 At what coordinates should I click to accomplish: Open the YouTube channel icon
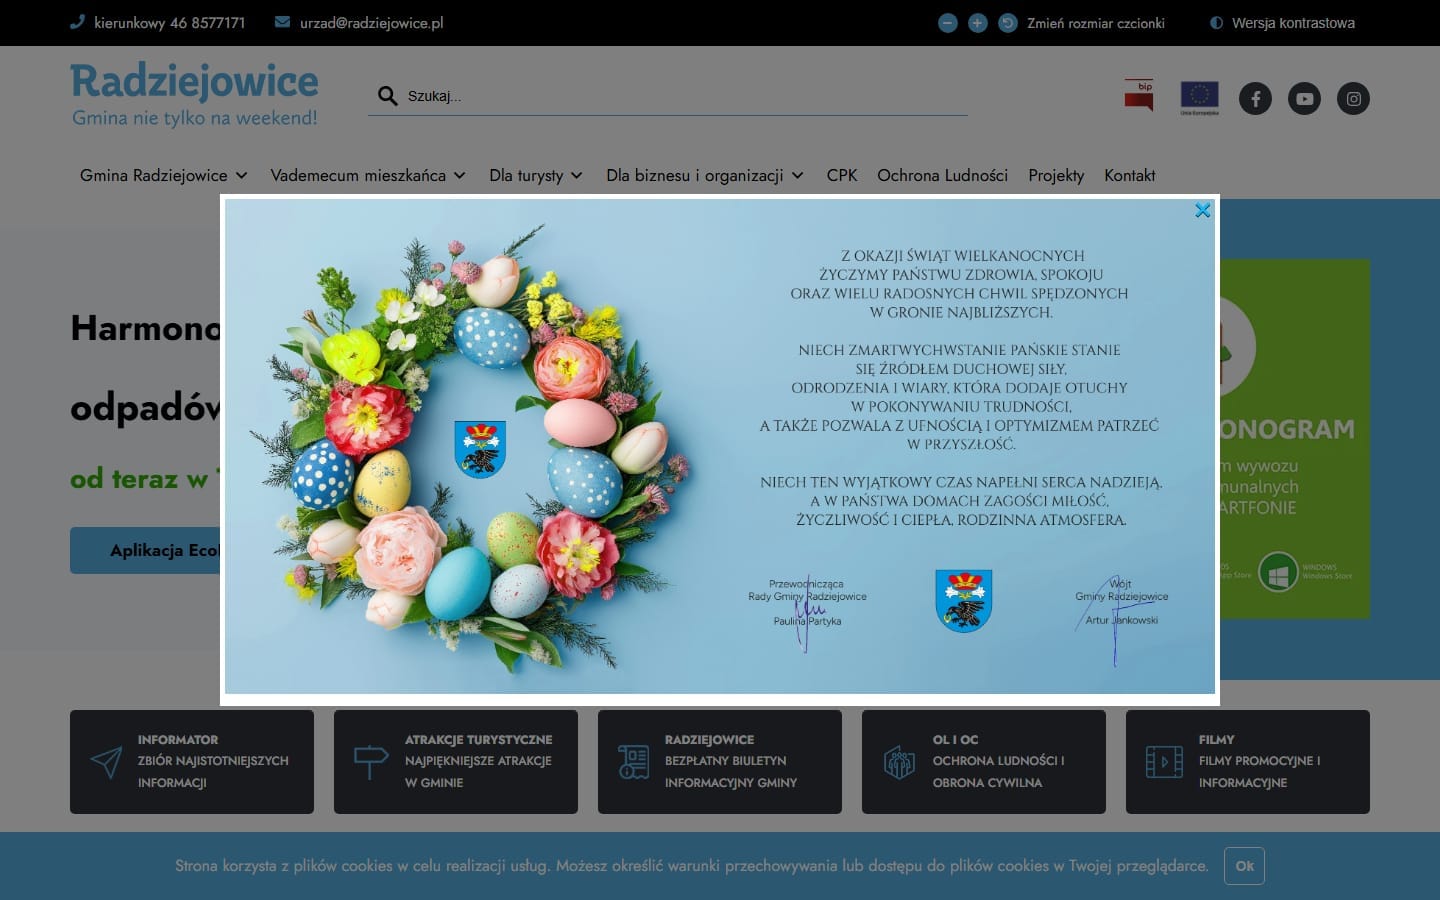[1304, 98]
